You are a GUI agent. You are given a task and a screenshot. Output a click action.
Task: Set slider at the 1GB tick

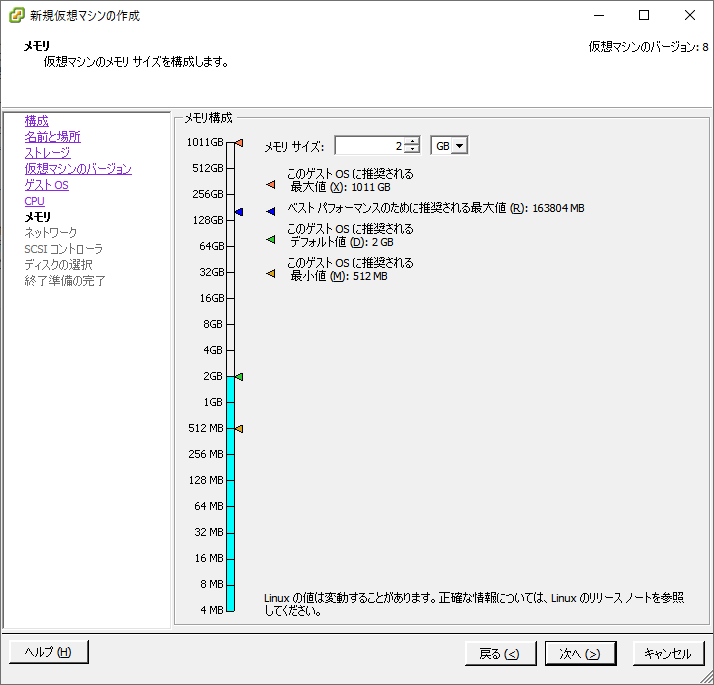pyautogui.click(x=230, y=402)
